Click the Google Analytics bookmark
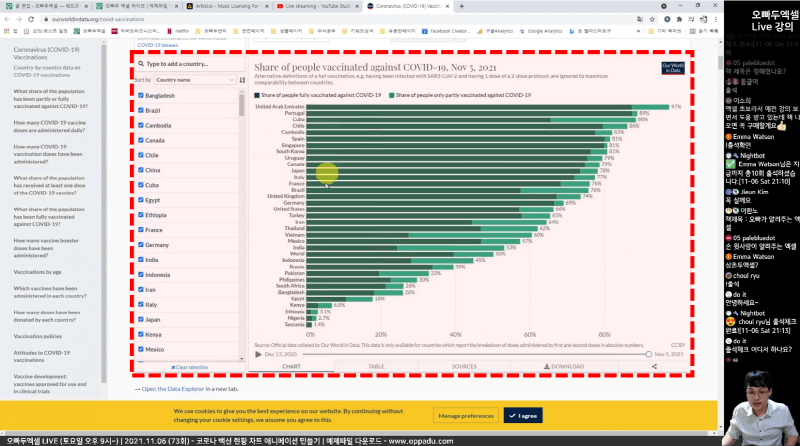The height and width of the screenshot is (446, 800). point(543,31)
